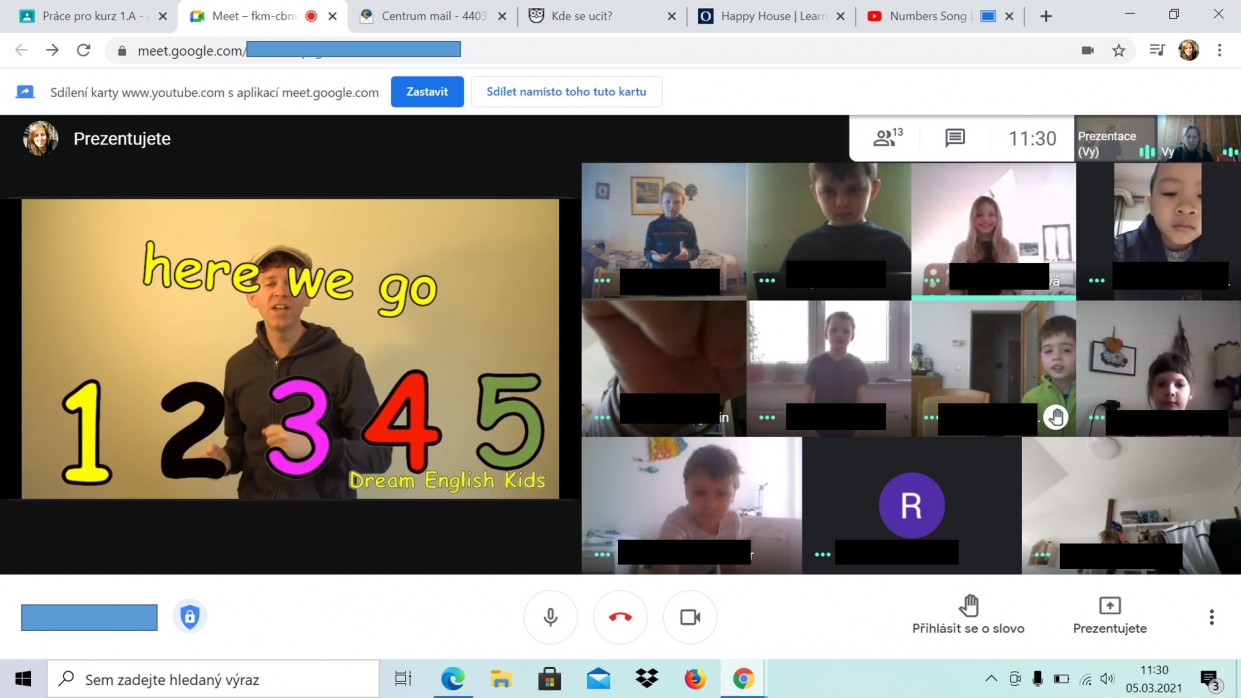Hang up the Meet call
Viewport: 1241px width, 698px height.
[x=620, y=617]
